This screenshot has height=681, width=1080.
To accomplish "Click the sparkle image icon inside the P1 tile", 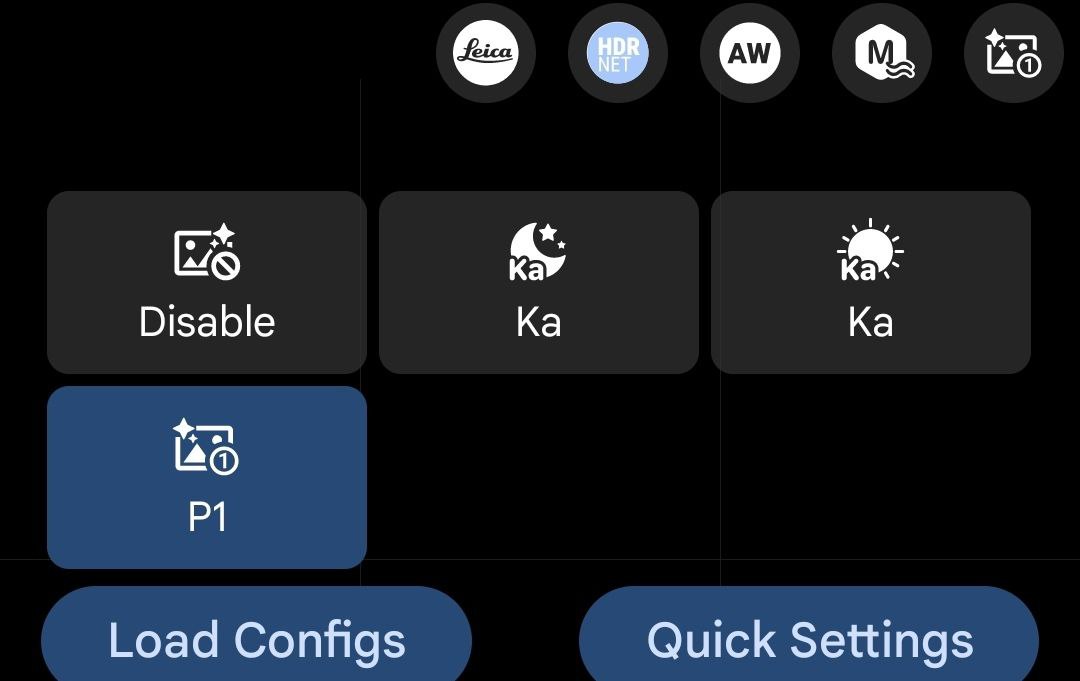I will (205, 446).
